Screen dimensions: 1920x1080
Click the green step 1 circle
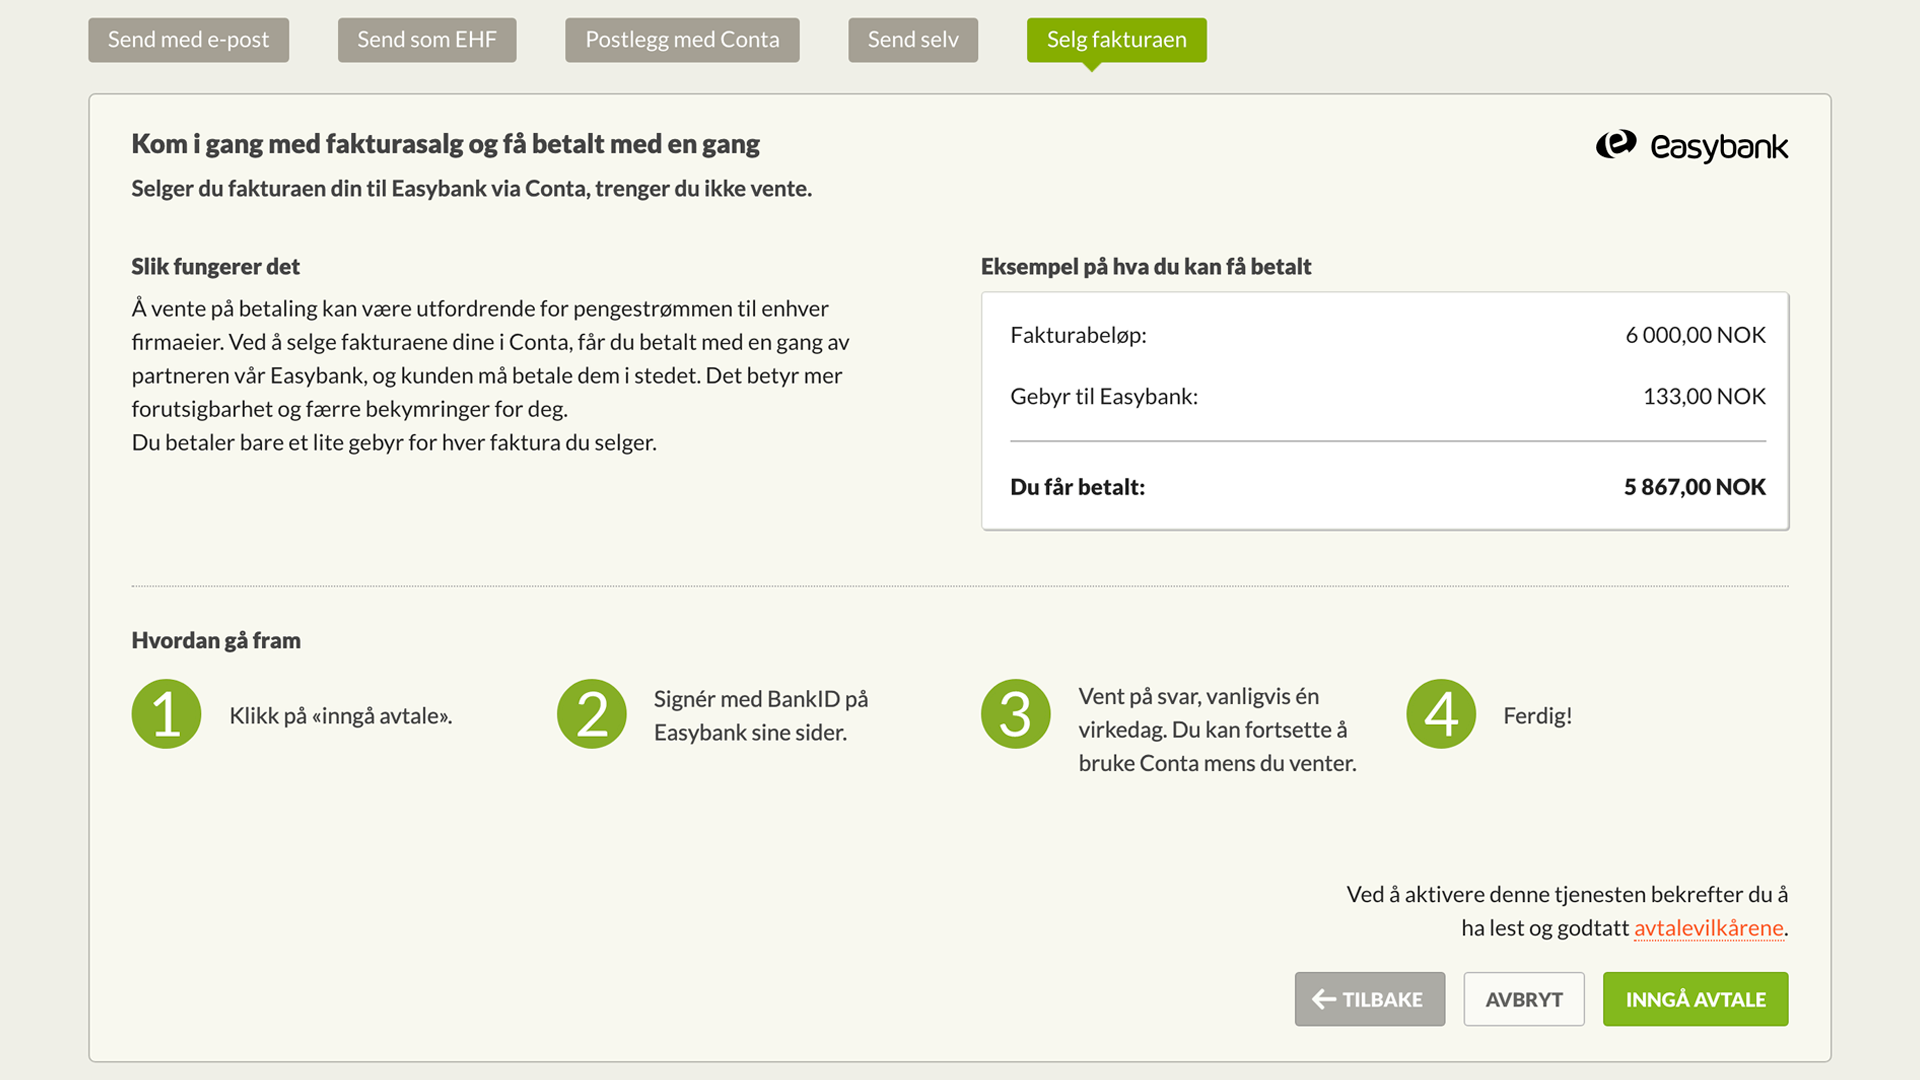166,714
